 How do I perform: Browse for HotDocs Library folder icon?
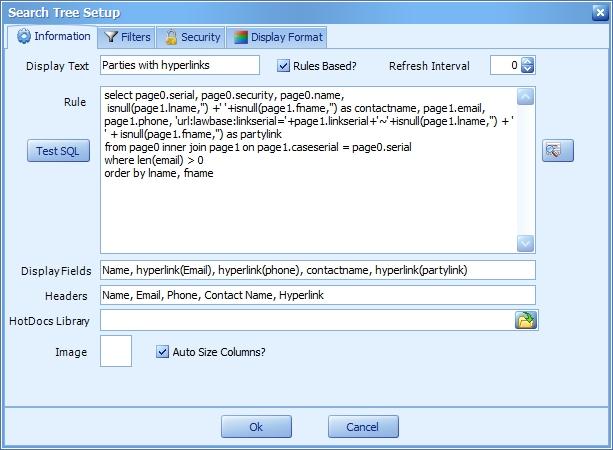526,320
